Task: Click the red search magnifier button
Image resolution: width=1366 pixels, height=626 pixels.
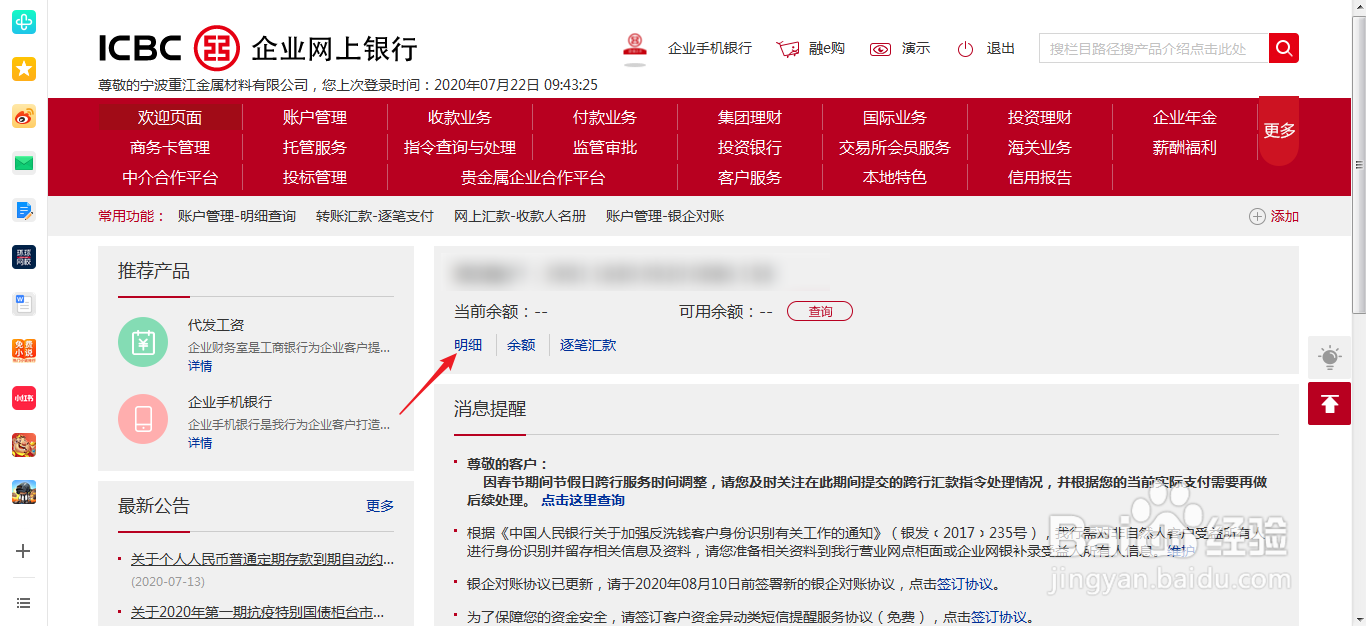Action: pos(1284,47)
